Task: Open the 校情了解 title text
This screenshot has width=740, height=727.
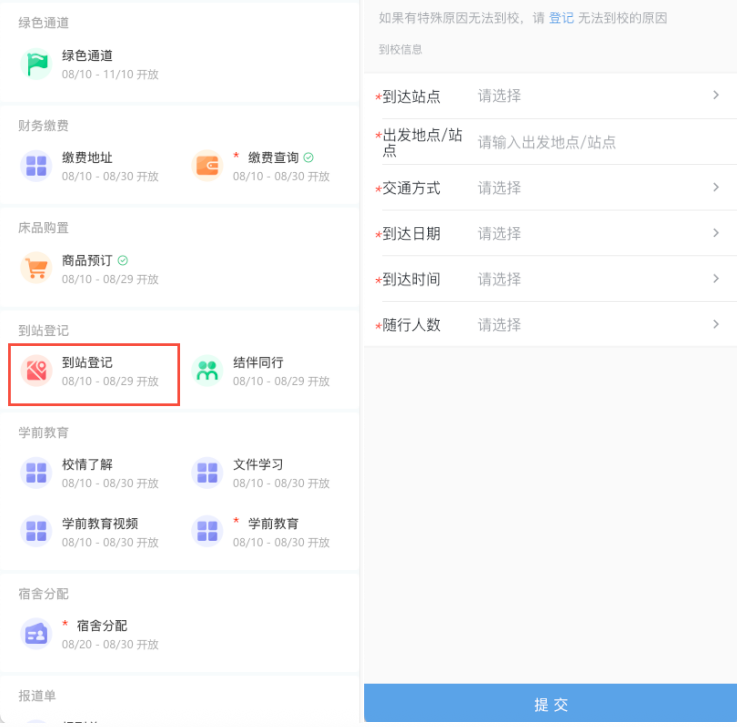Action: [x=87, y=465]
